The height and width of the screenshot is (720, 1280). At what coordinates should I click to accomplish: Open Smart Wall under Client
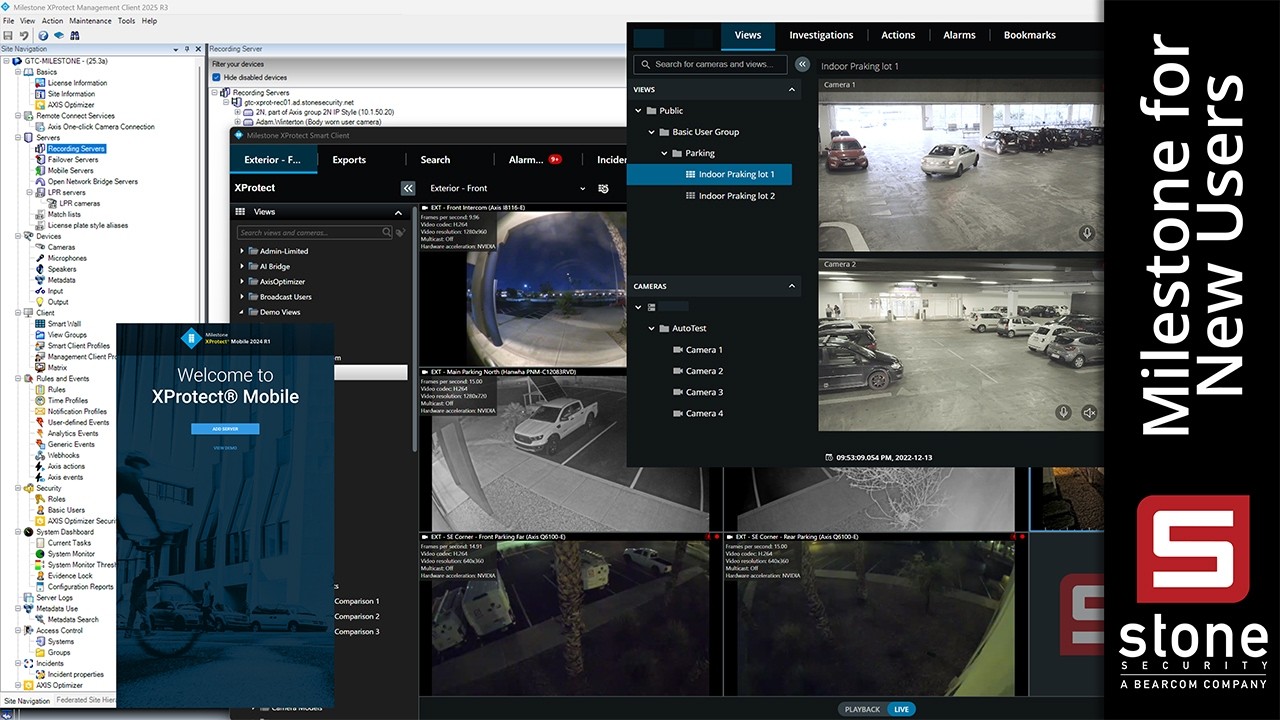pos(65,324)
